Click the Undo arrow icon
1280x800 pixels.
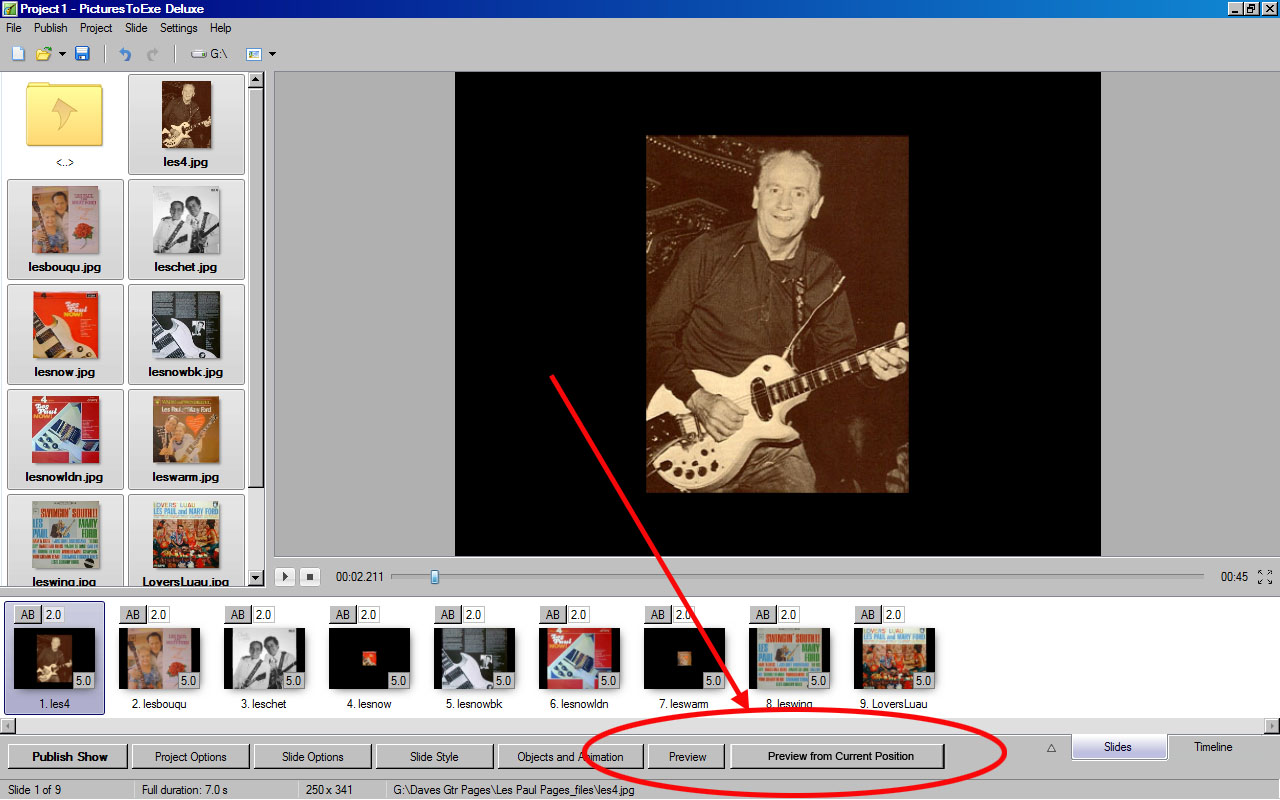tap(125, 54)
